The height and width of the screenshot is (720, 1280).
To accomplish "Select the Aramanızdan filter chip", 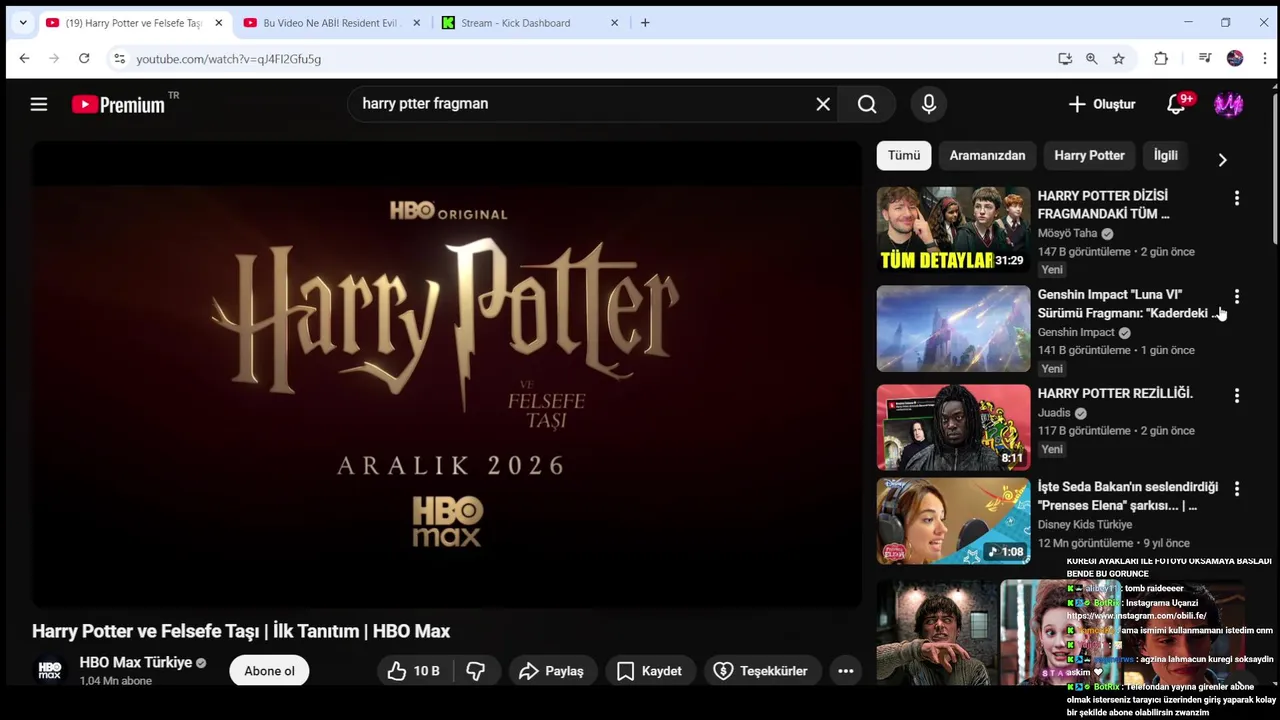I will tap(987, 155).
